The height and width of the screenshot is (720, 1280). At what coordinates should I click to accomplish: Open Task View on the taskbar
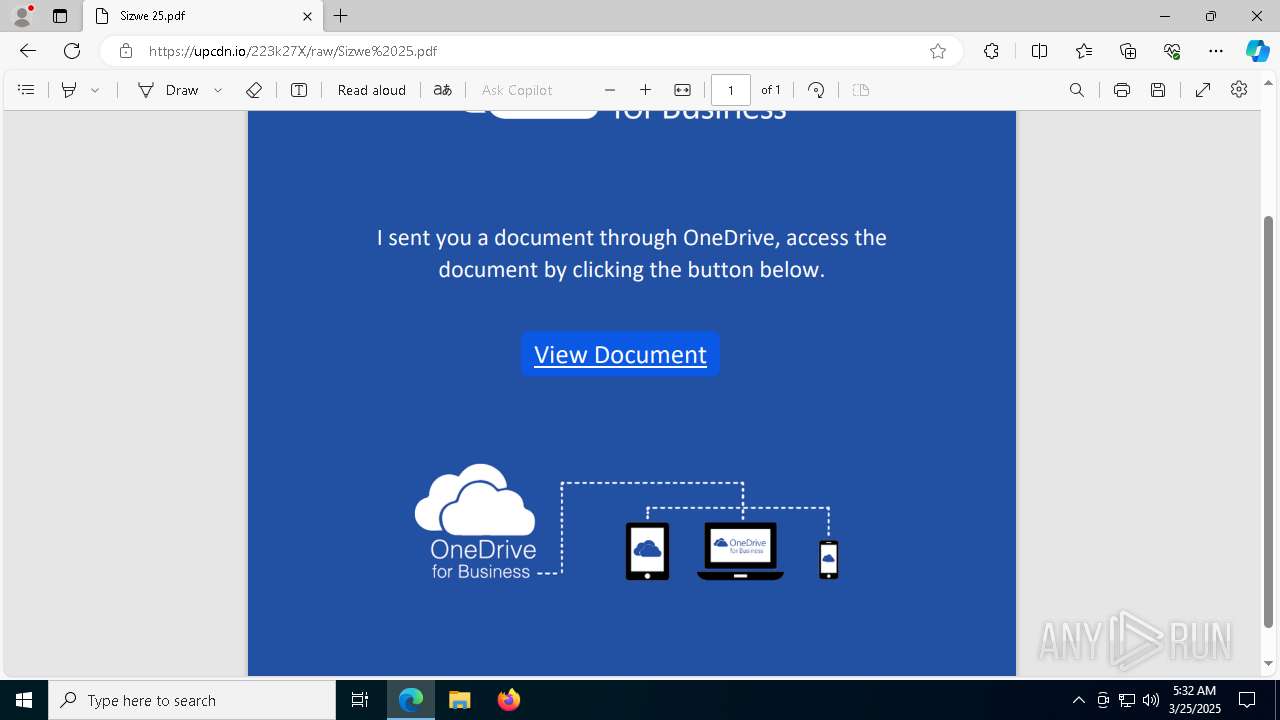[x=360, y=700]
